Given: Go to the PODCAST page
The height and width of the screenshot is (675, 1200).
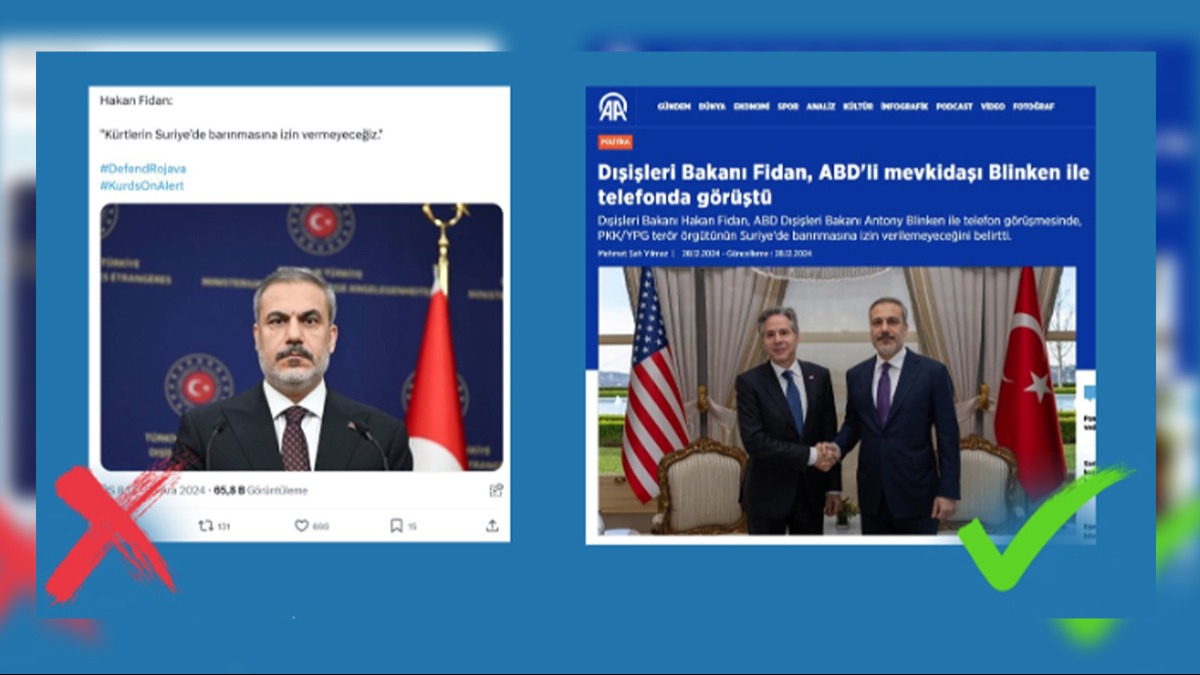Looking at the screenshot, I should pos(954,106).
